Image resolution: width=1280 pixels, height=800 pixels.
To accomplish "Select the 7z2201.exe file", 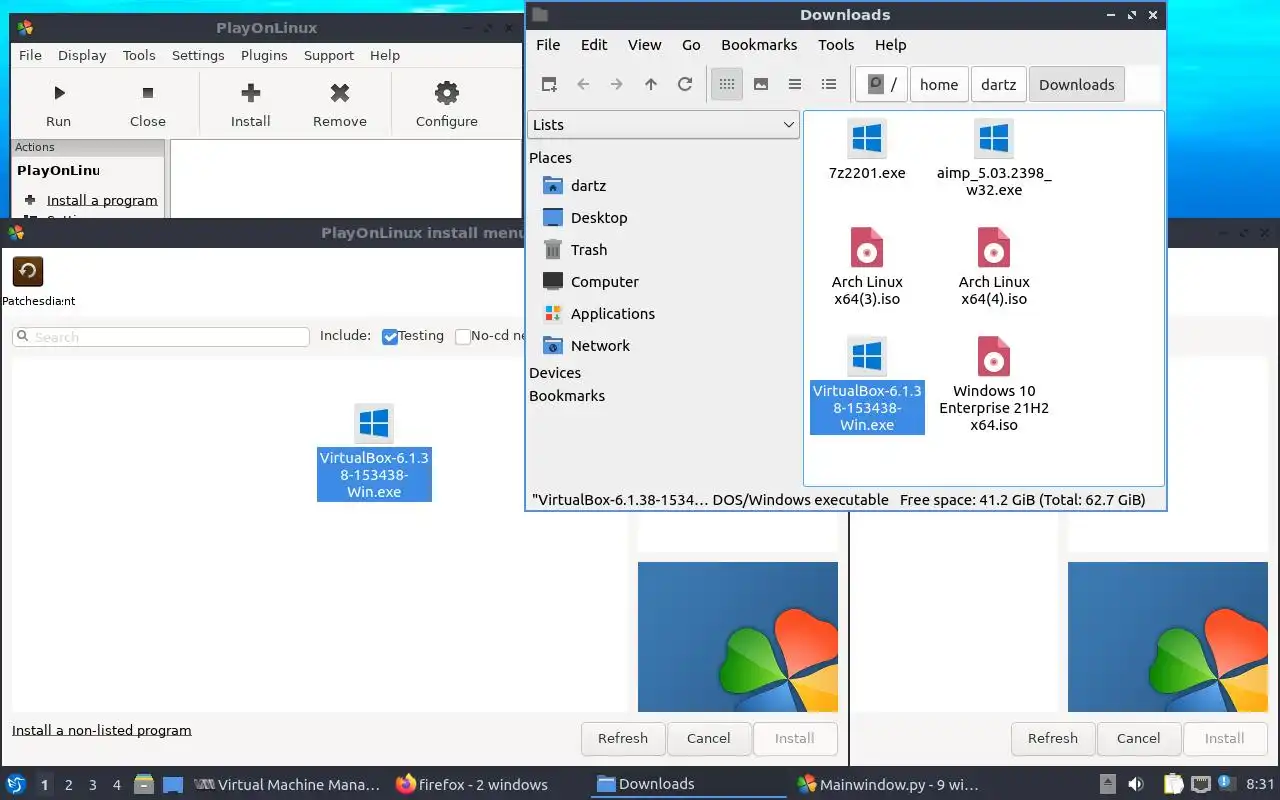I will [867, 151].
